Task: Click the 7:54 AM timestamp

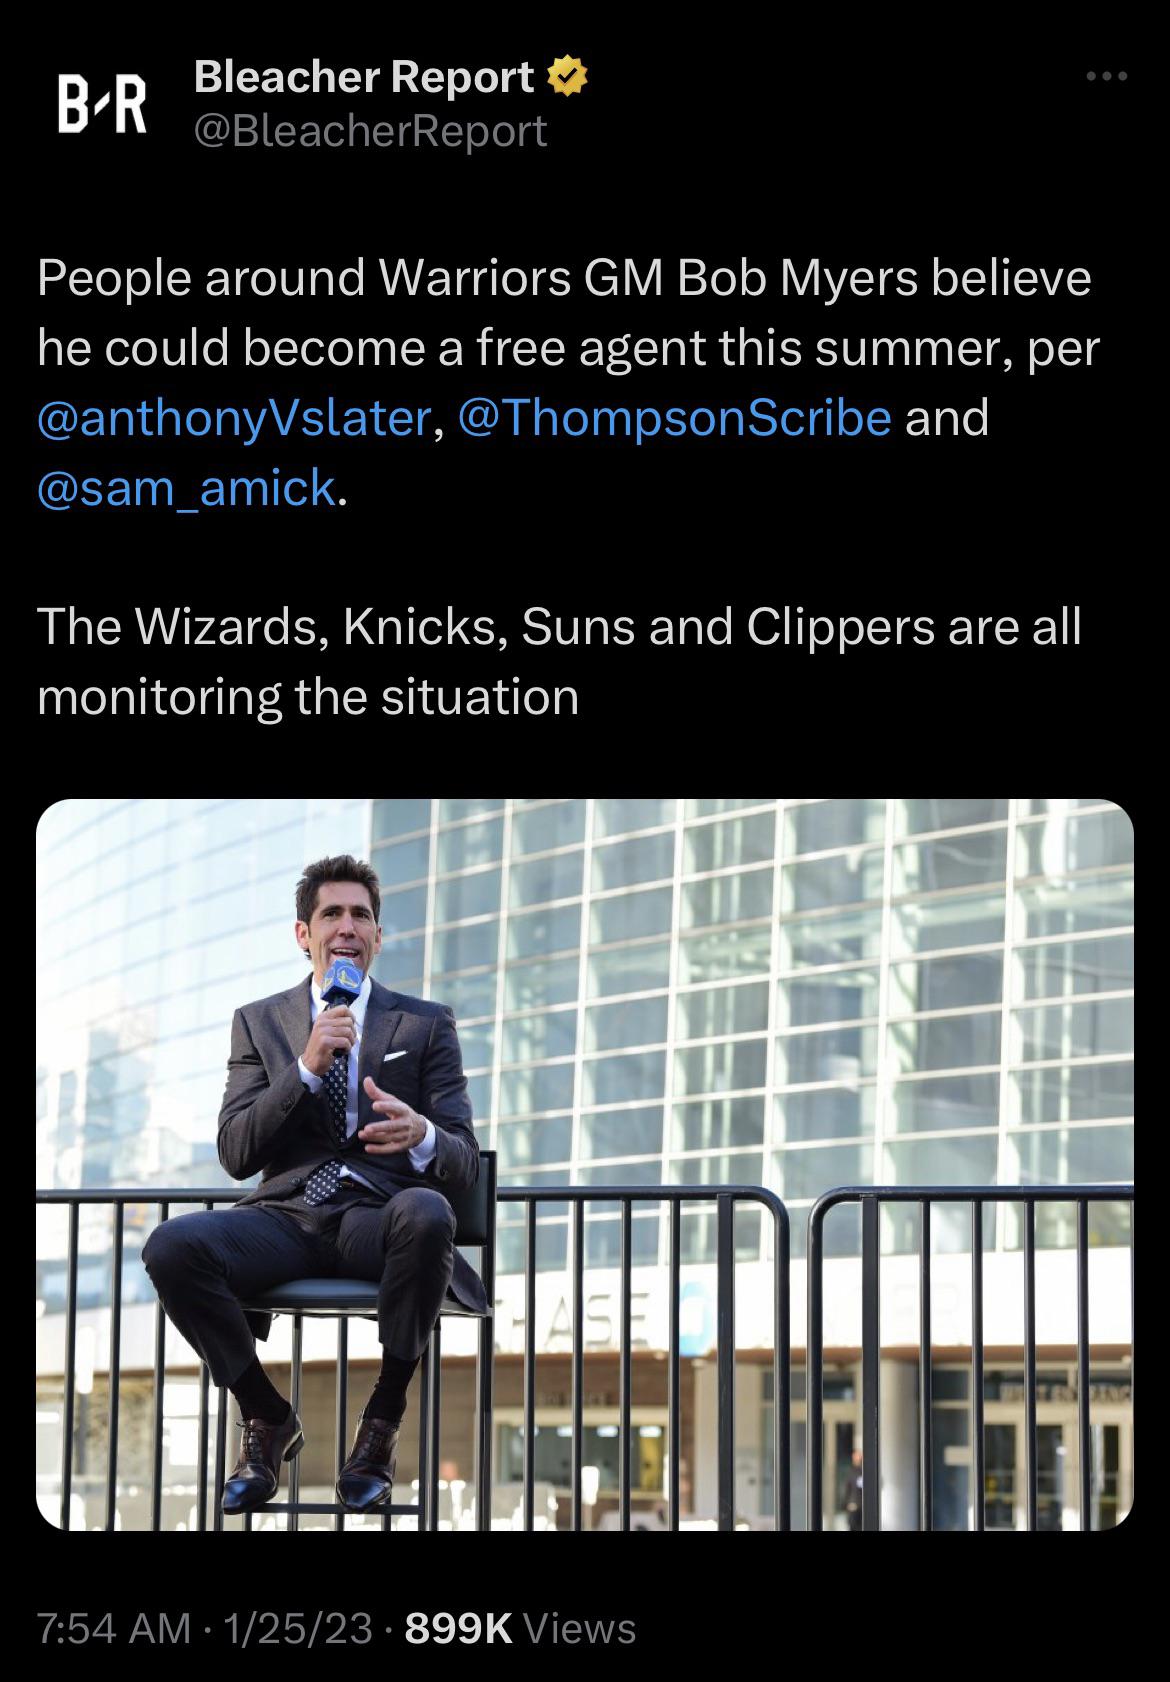Action: click(x=114, y=1628)
